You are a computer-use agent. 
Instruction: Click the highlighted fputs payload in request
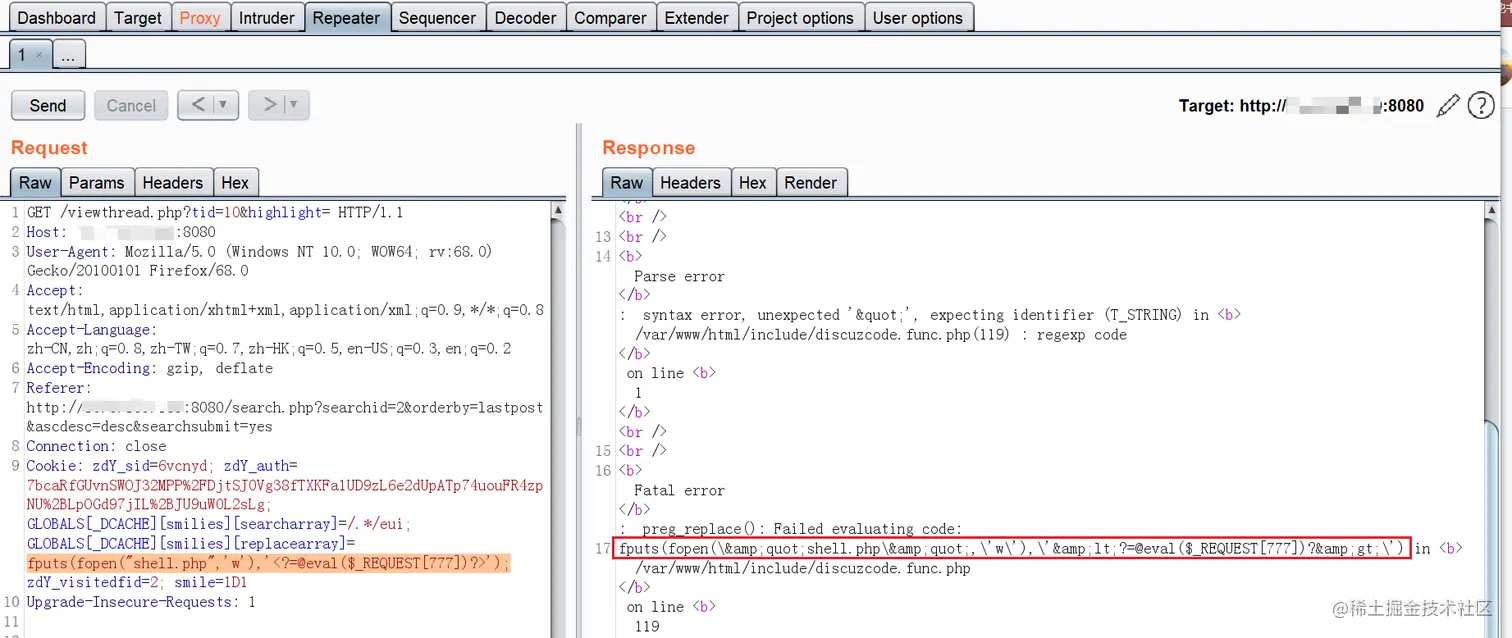click(x=268, y=562)
